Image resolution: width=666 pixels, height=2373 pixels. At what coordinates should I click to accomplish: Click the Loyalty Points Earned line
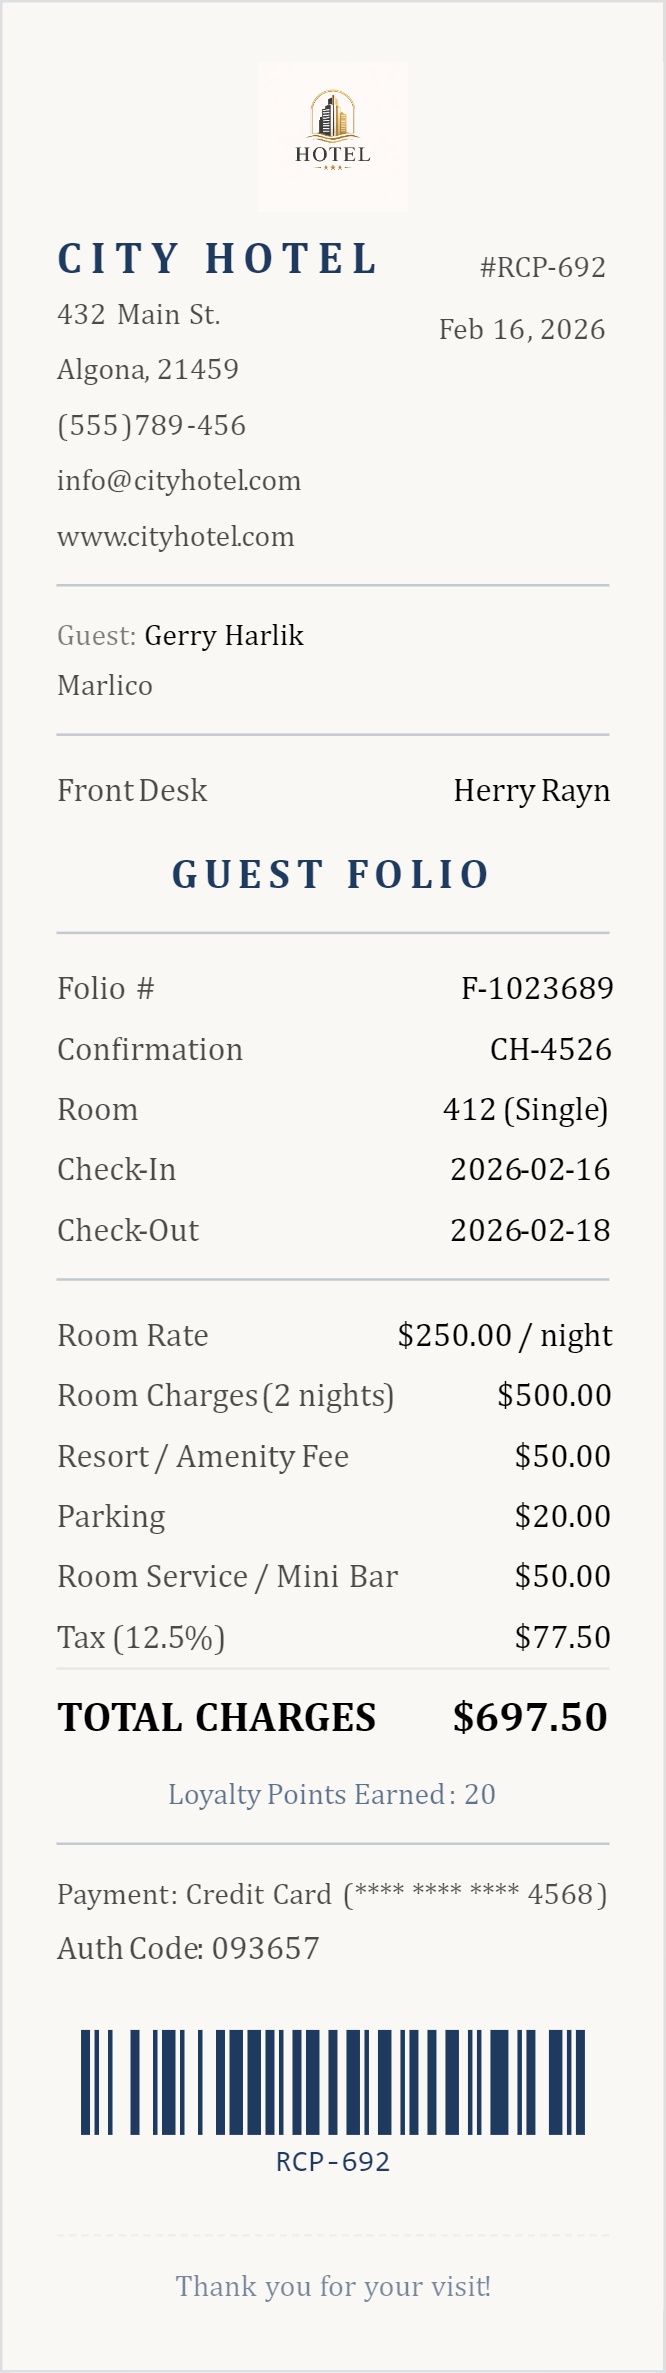click(332, 1795)
